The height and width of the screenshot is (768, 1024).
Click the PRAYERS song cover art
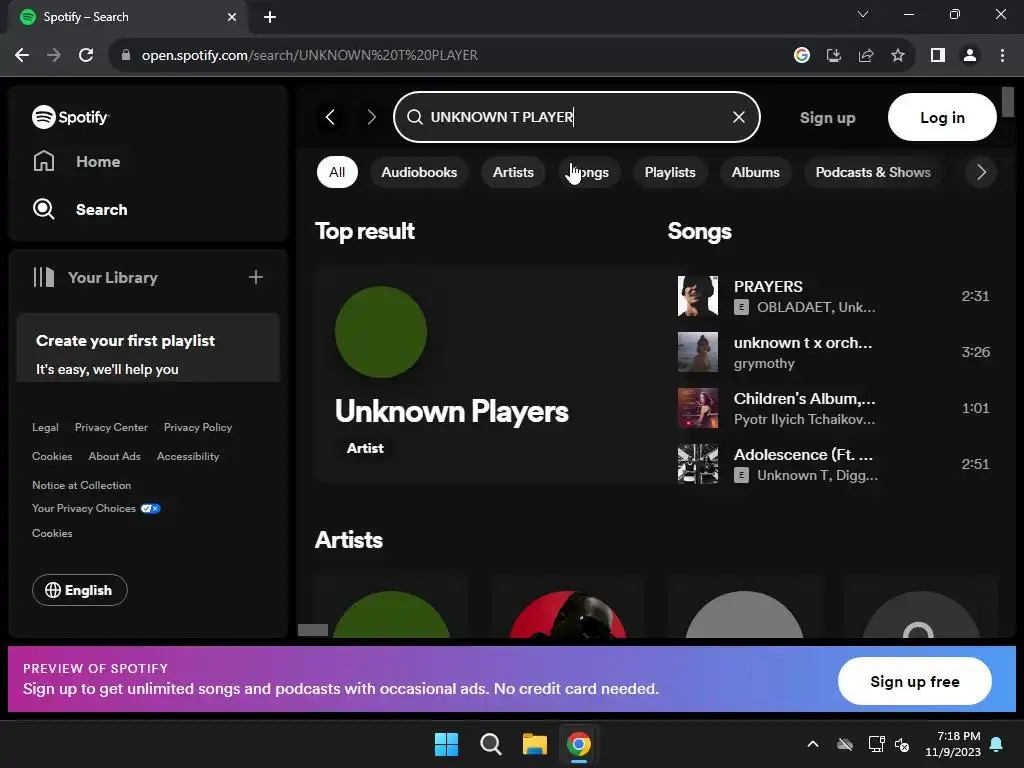pos(697,296)
